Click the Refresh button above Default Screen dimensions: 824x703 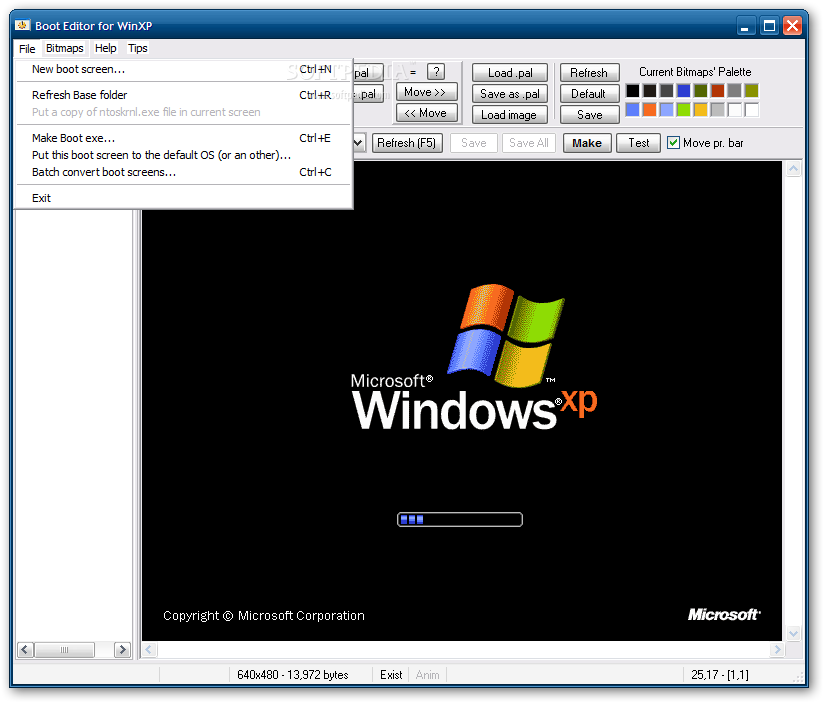[589, 73]
